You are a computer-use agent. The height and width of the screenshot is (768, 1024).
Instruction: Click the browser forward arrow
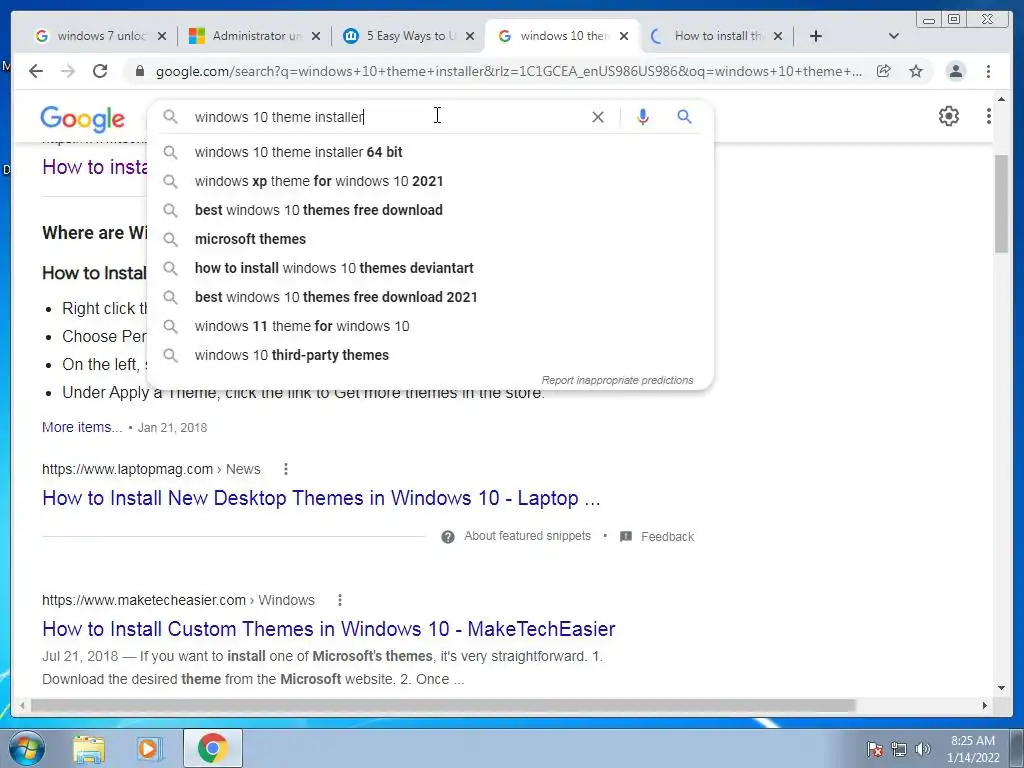68,71
